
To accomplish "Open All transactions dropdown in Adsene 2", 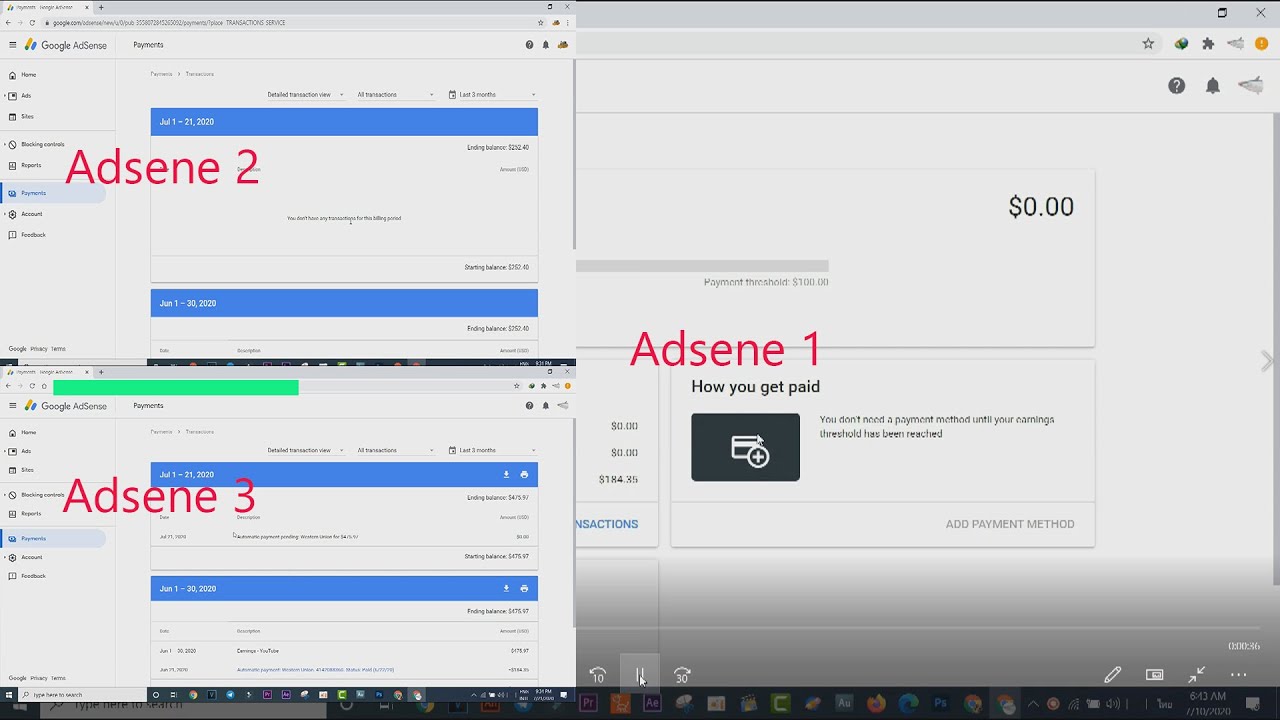I will [396, 95].
